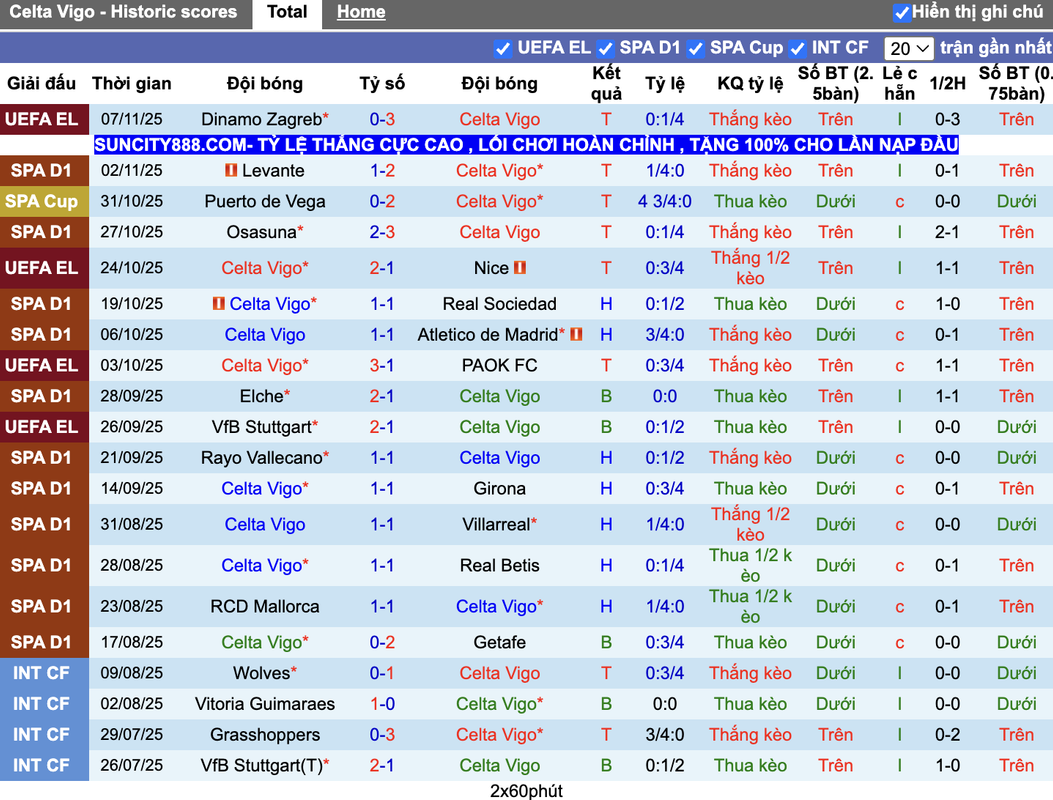Click date 17/08/25 in Getafe row
The width and height of the screenshot is (1053, 800).
132,643
